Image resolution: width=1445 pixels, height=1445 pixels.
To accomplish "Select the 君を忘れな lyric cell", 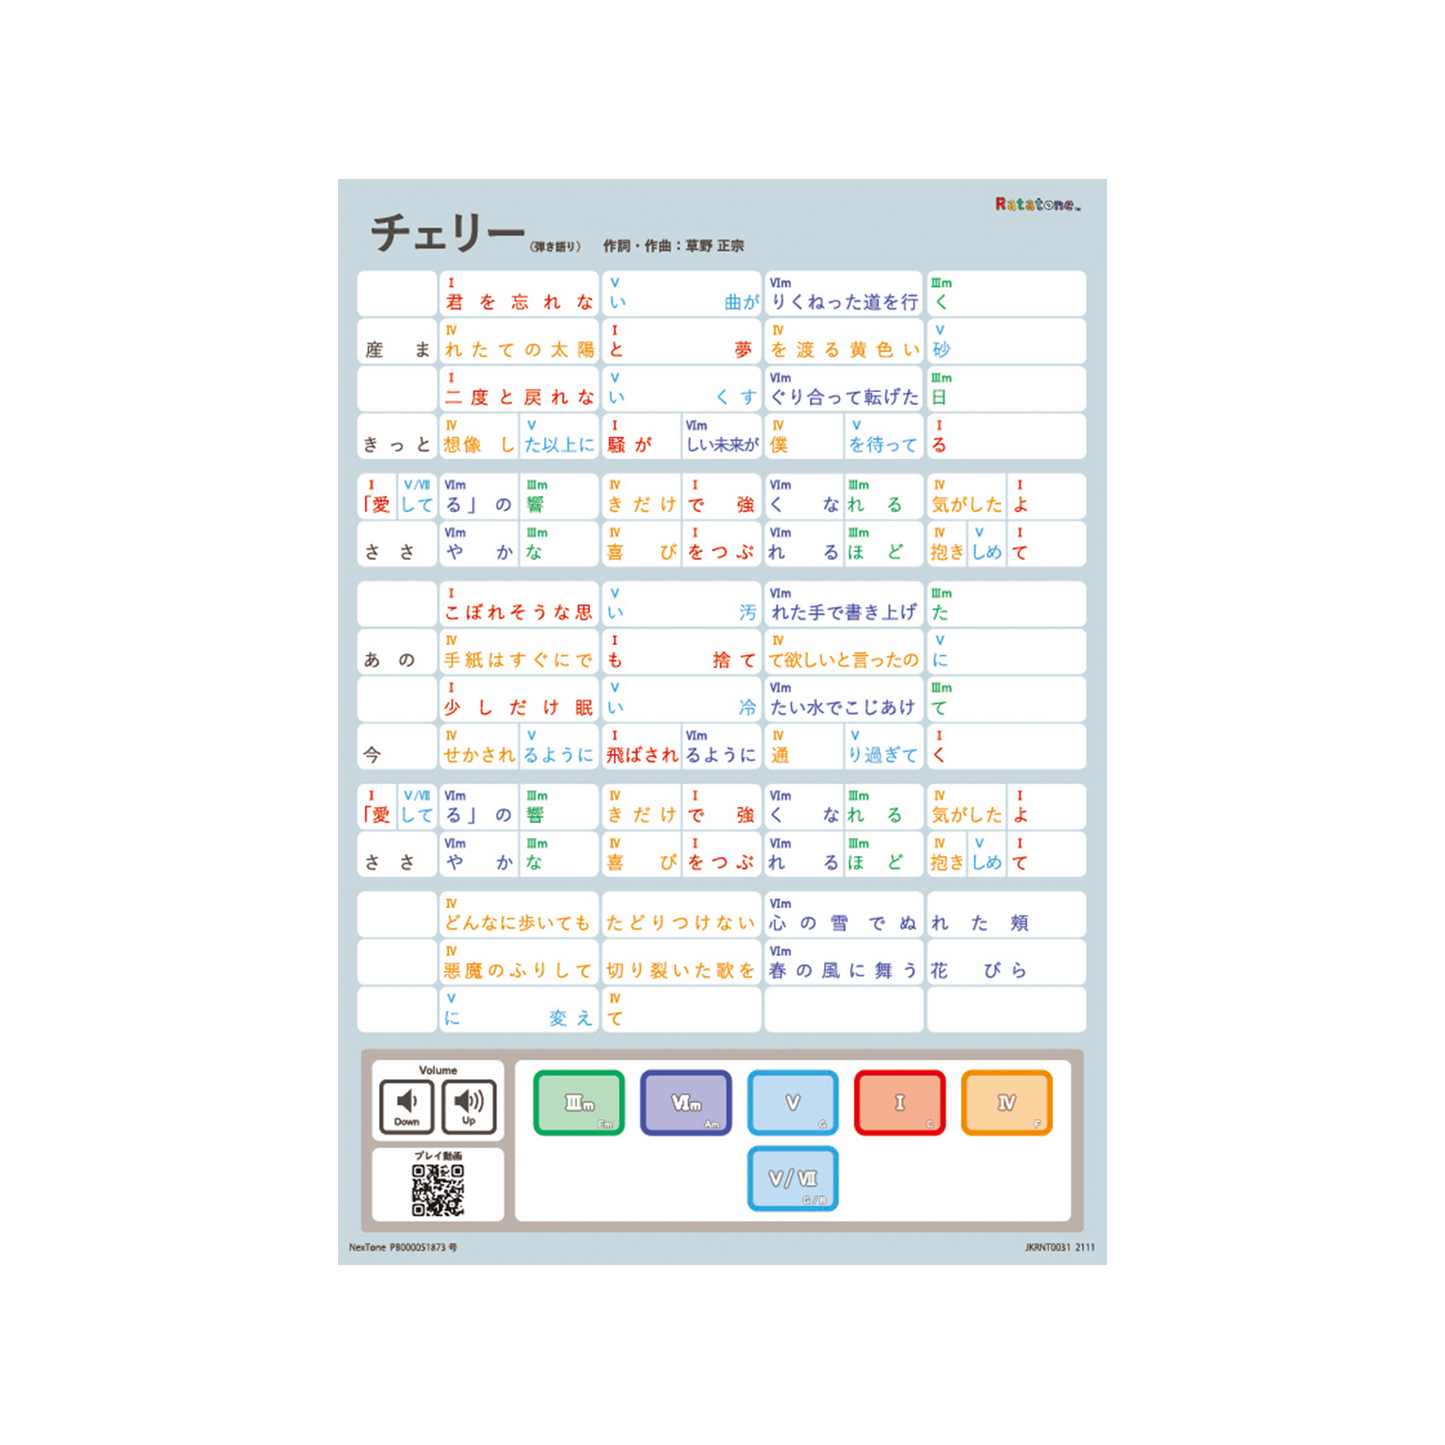I will tap(519, 294).
